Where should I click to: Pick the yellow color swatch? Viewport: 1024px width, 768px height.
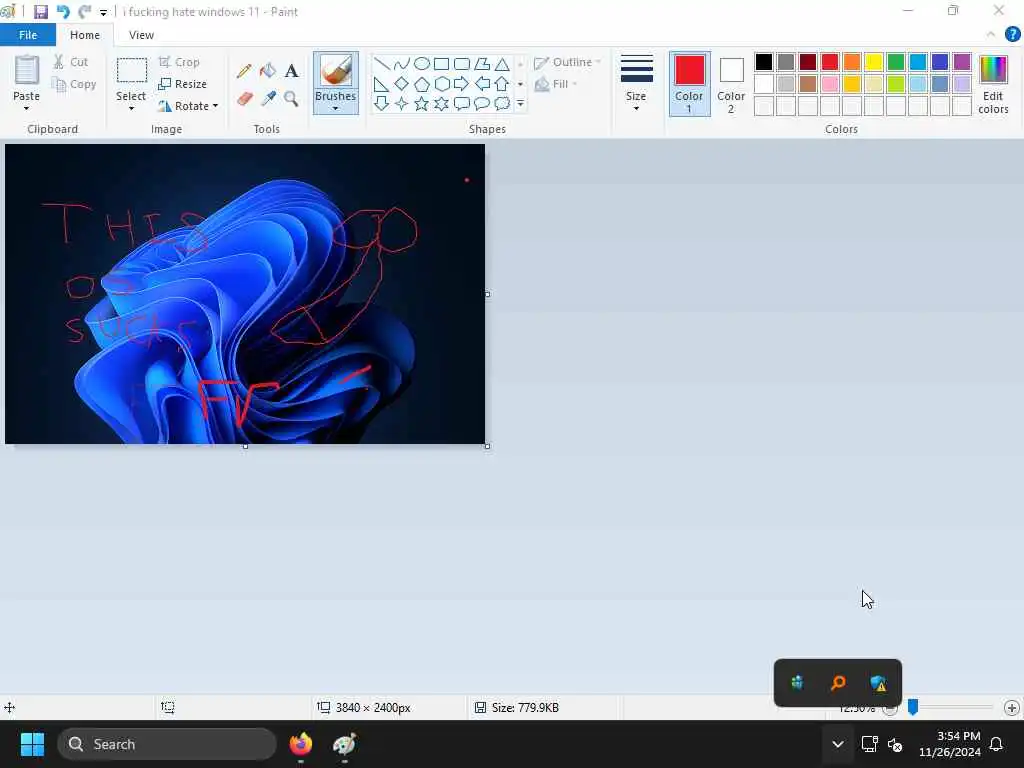(x=874, y=62)
